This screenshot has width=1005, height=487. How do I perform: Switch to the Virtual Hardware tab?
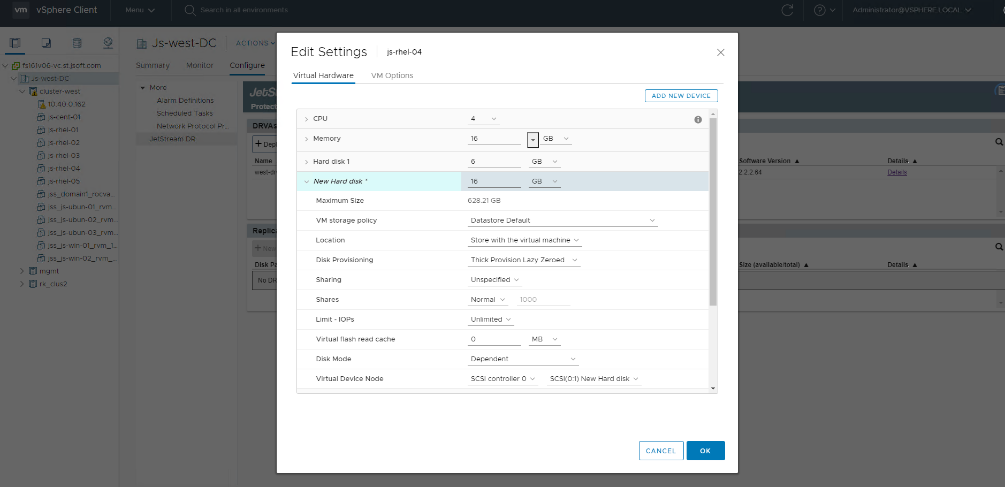coord(322,75)
